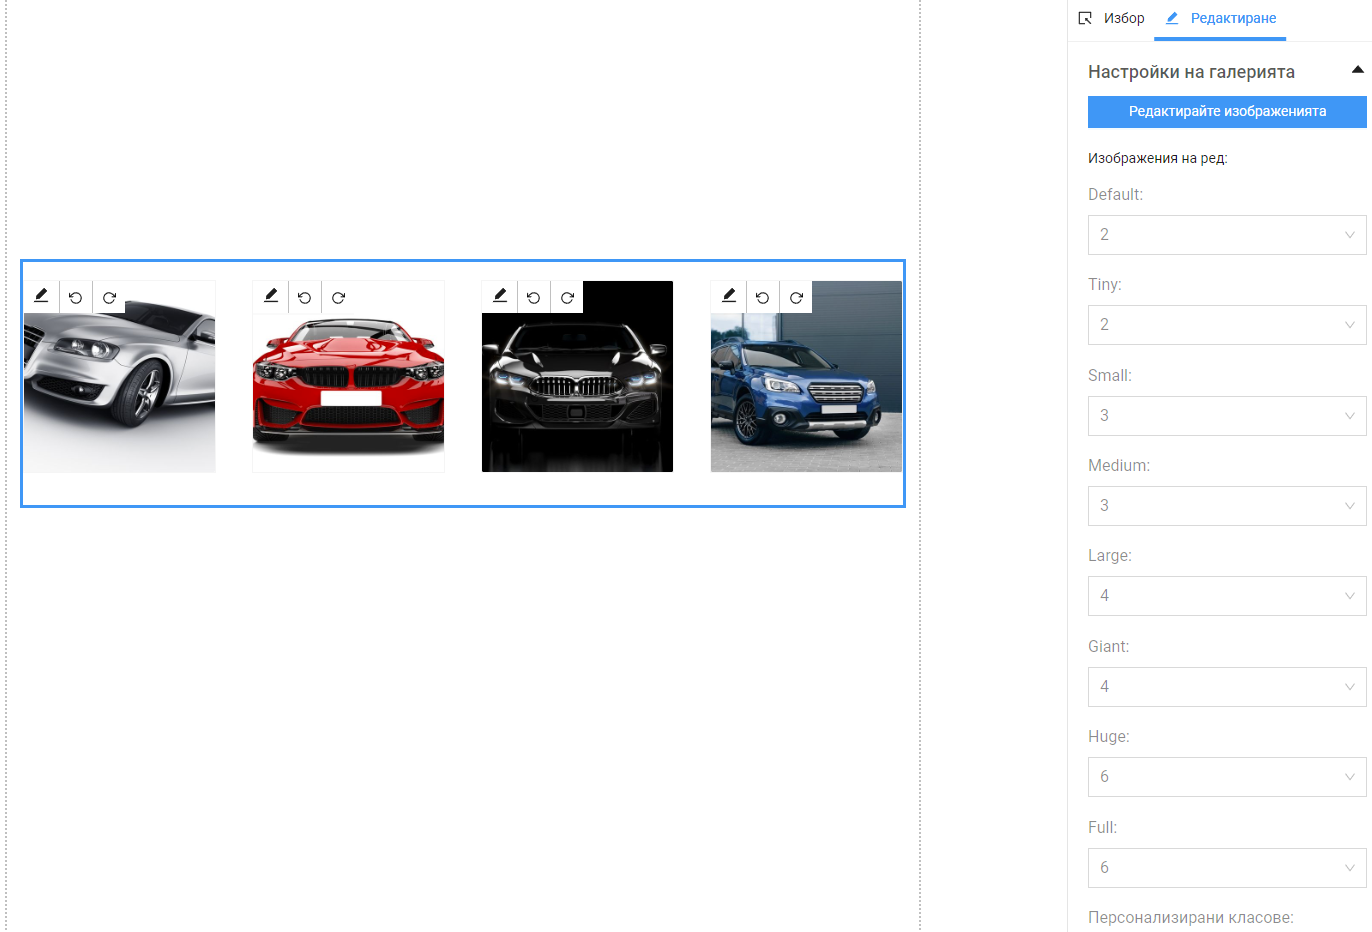Edit the blue Subaru image with pencil
Viewport: 1372px width, 932px height.
(728, 297)
